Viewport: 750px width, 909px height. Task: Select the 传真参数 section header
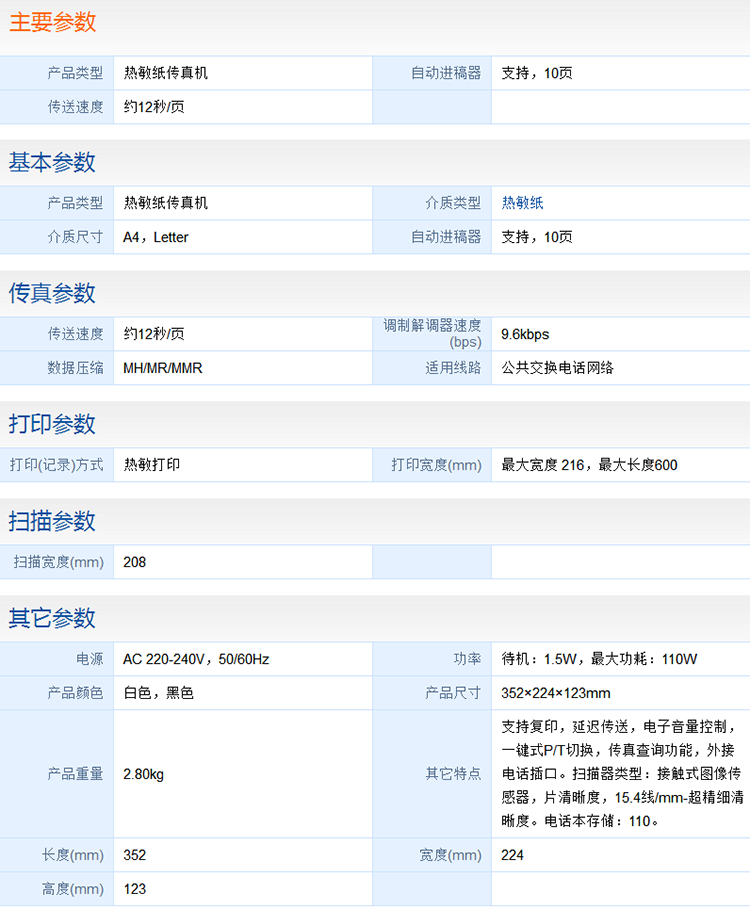[x=53, y=293]
